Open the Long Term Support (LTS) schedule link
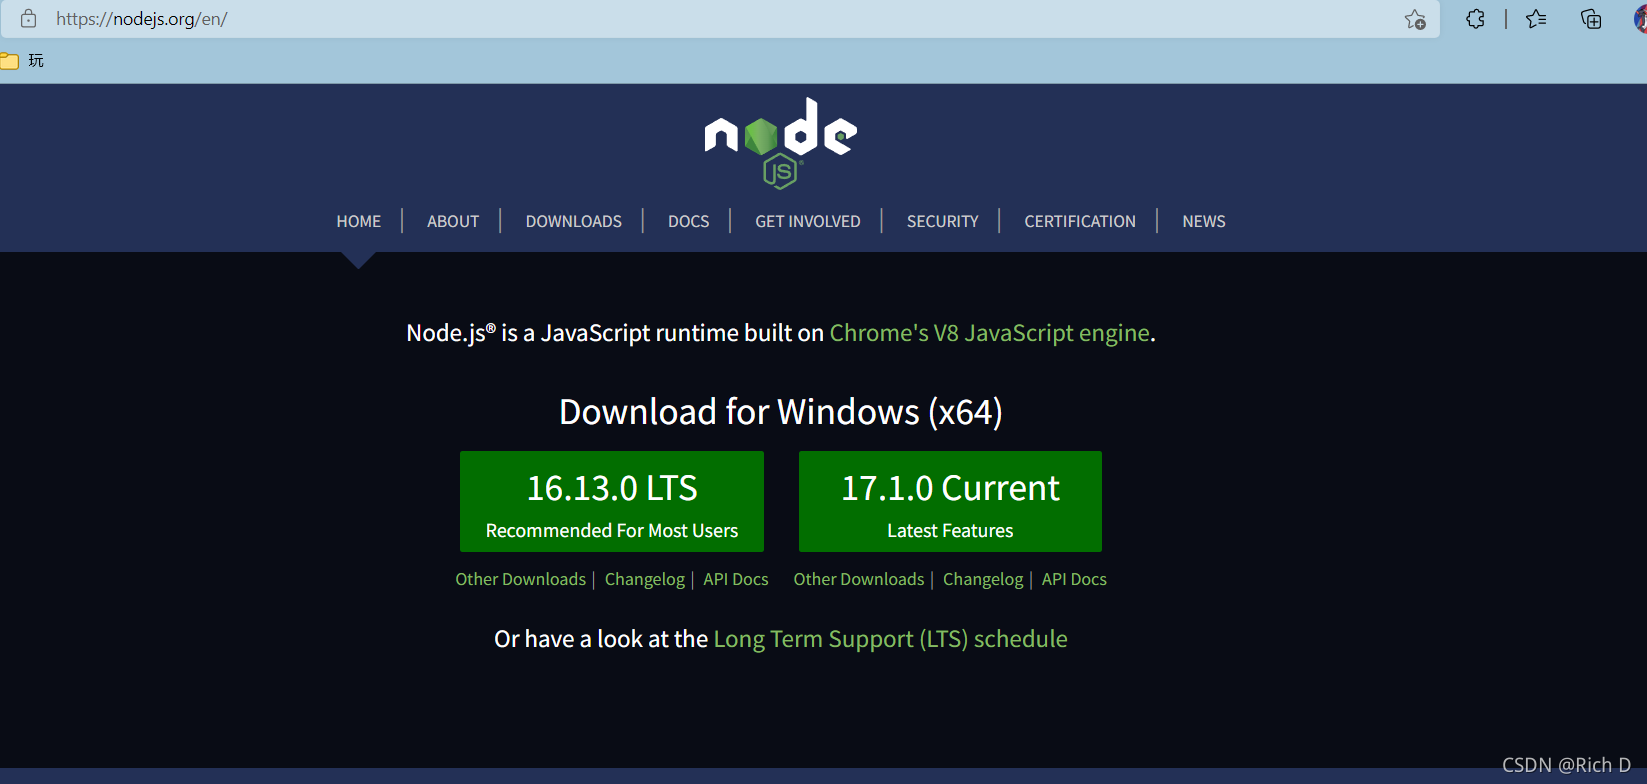 [x=891, y=639]
